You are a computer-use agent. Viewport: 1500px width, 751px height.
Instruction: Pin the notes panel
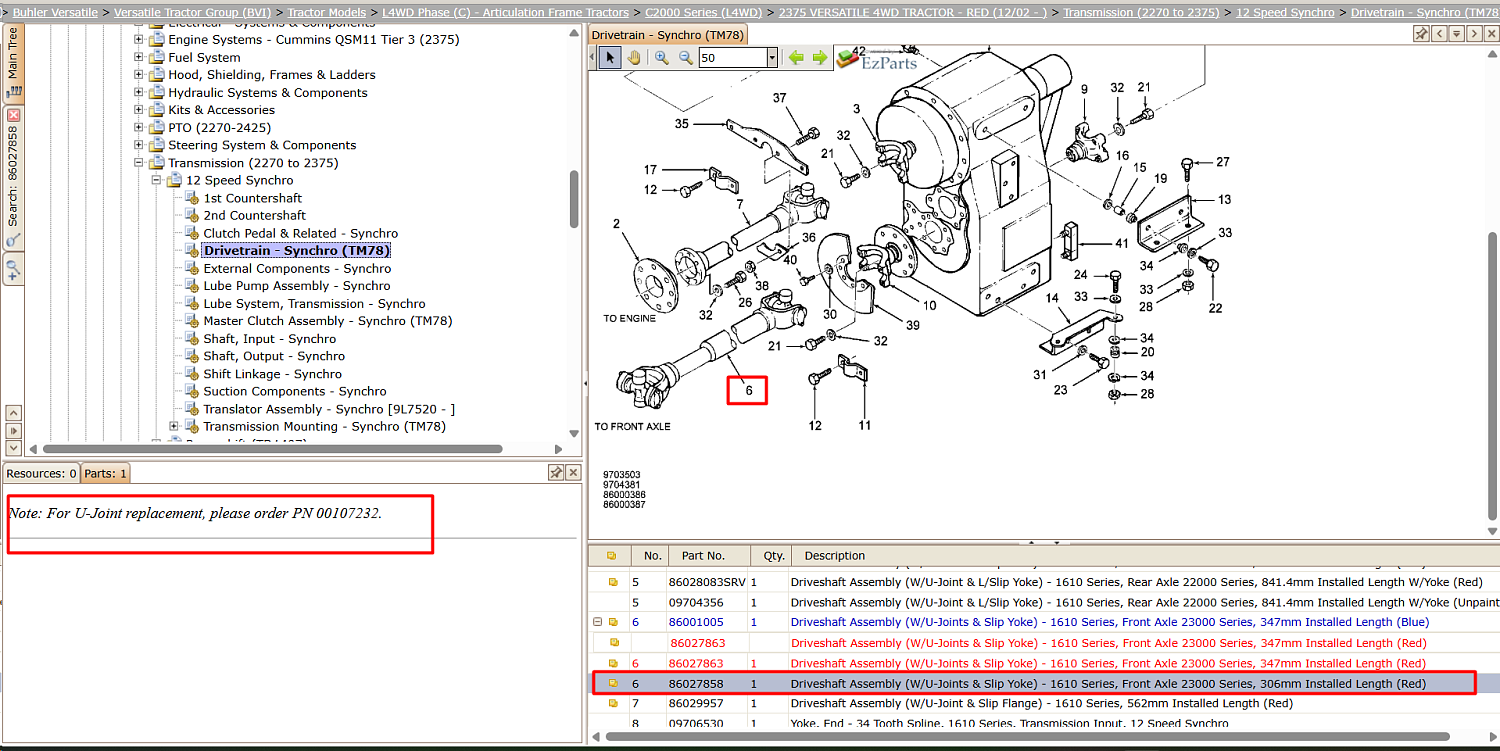pyautogui.click(x=556, y=472)
